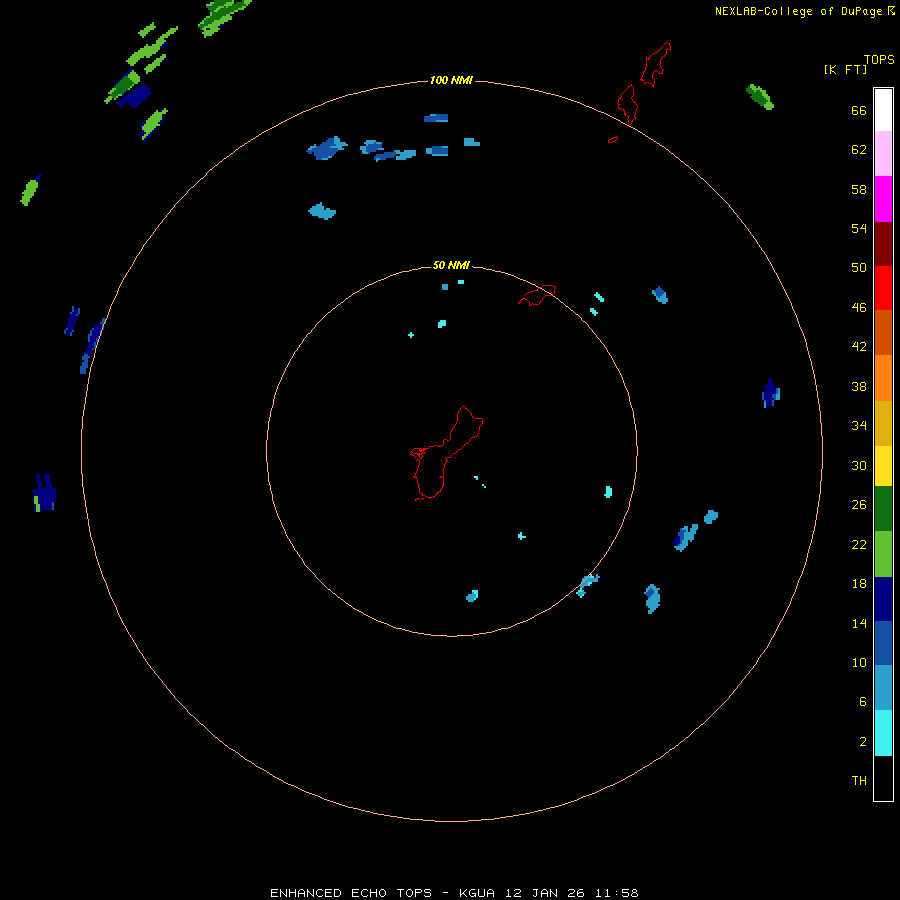This screenshot has height=900, width=900.
Task: Click the magenta legend swatch
Action: pos(883,199)
